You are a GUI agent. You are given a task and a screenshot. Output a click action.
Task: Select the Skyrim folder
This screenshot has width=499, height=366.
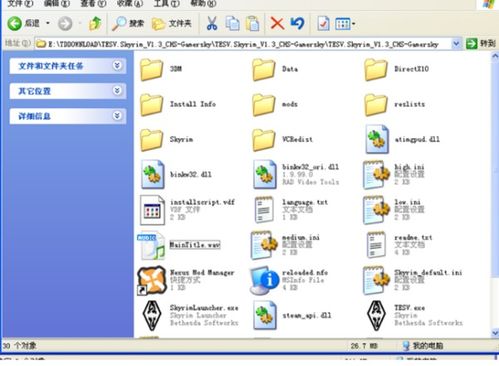click(x=166, y=140)
